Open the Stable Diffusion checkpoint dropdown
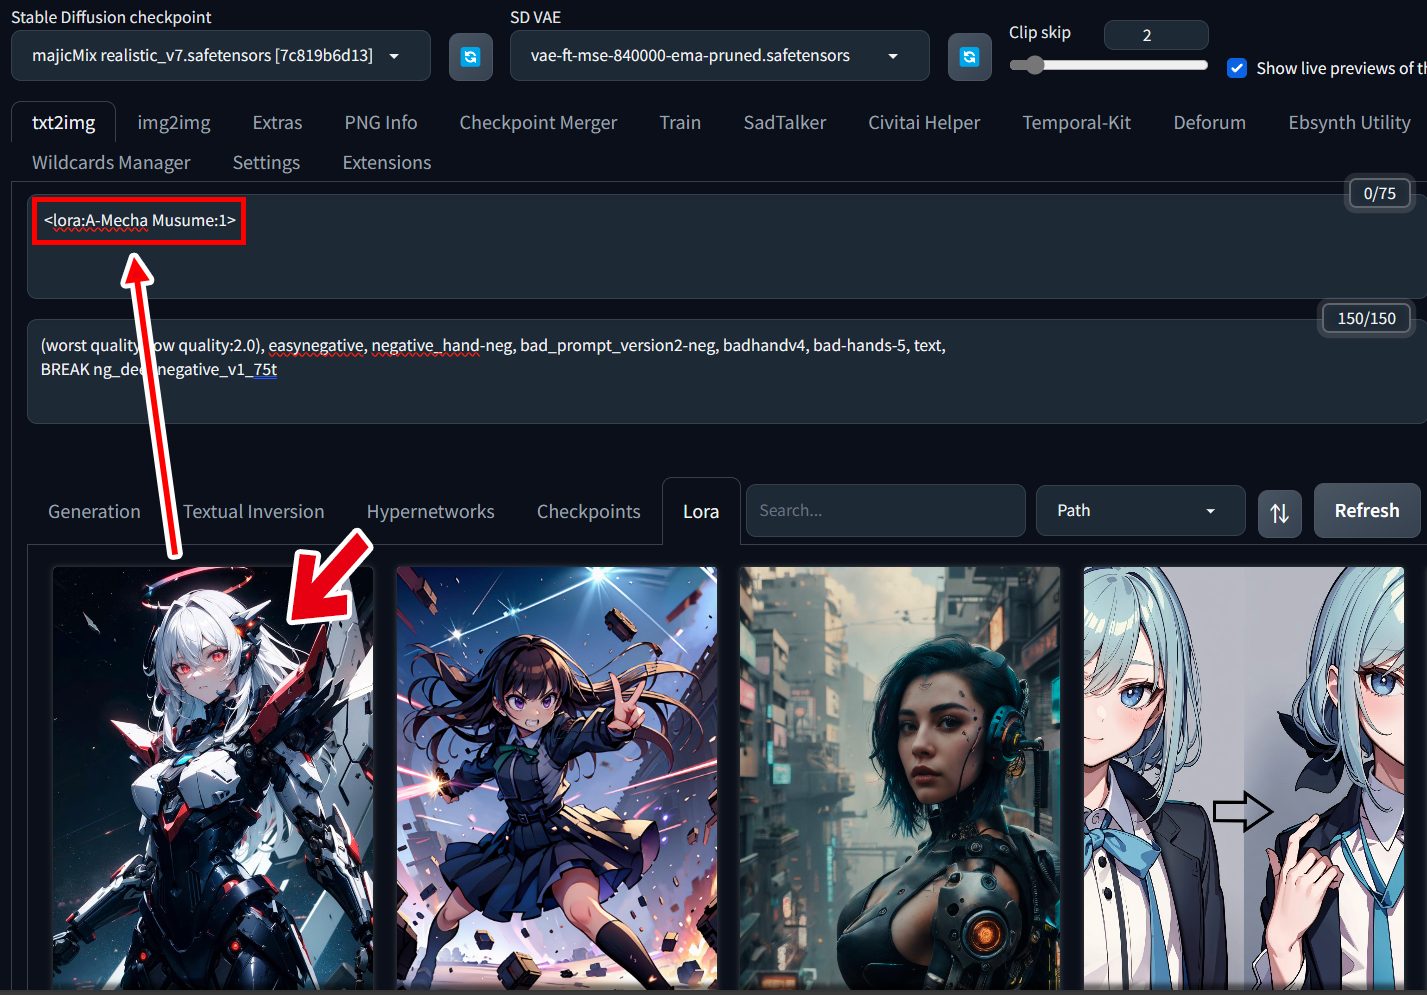Viewport: 1427px width, 995px height. [x=220, y=56]
